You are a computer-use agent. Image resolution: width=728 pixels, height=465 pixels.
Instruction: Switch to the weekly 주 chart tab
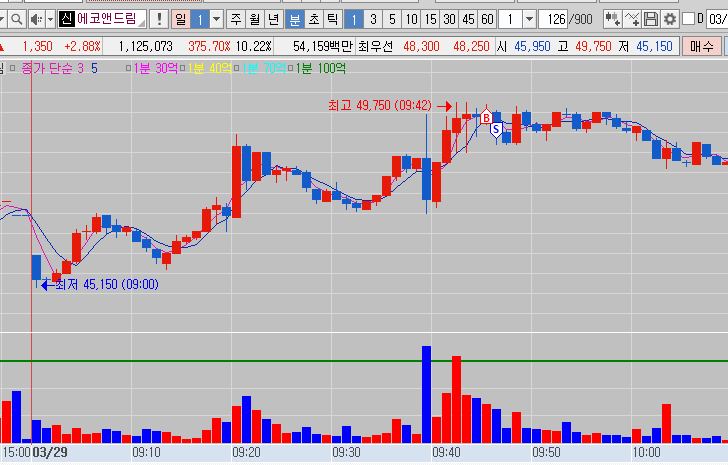[x=235, y=19]
